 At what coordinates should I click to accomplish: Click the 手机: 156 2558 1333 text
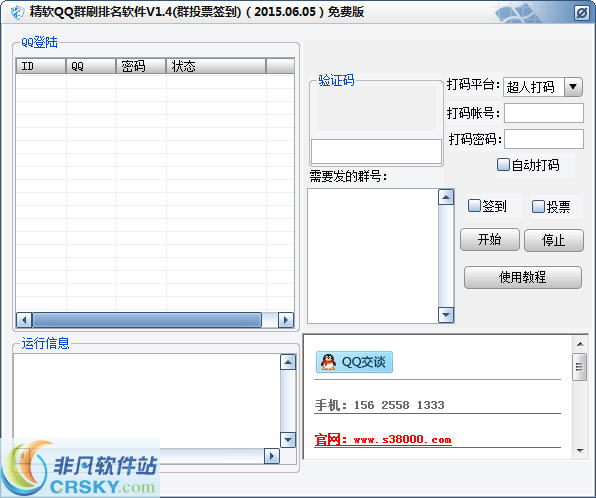pyautogui.click(x=379, y=405)
